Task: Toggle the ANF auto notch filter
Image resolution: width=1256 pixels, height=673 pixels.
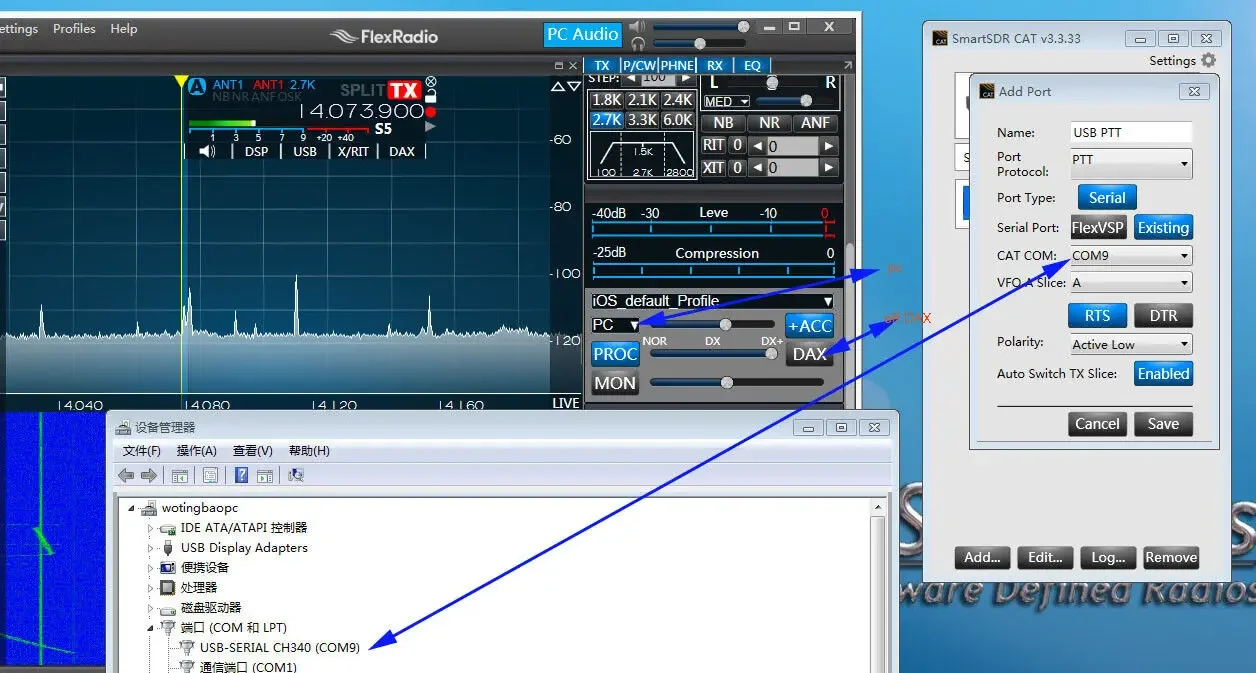Action: [815, 123]
